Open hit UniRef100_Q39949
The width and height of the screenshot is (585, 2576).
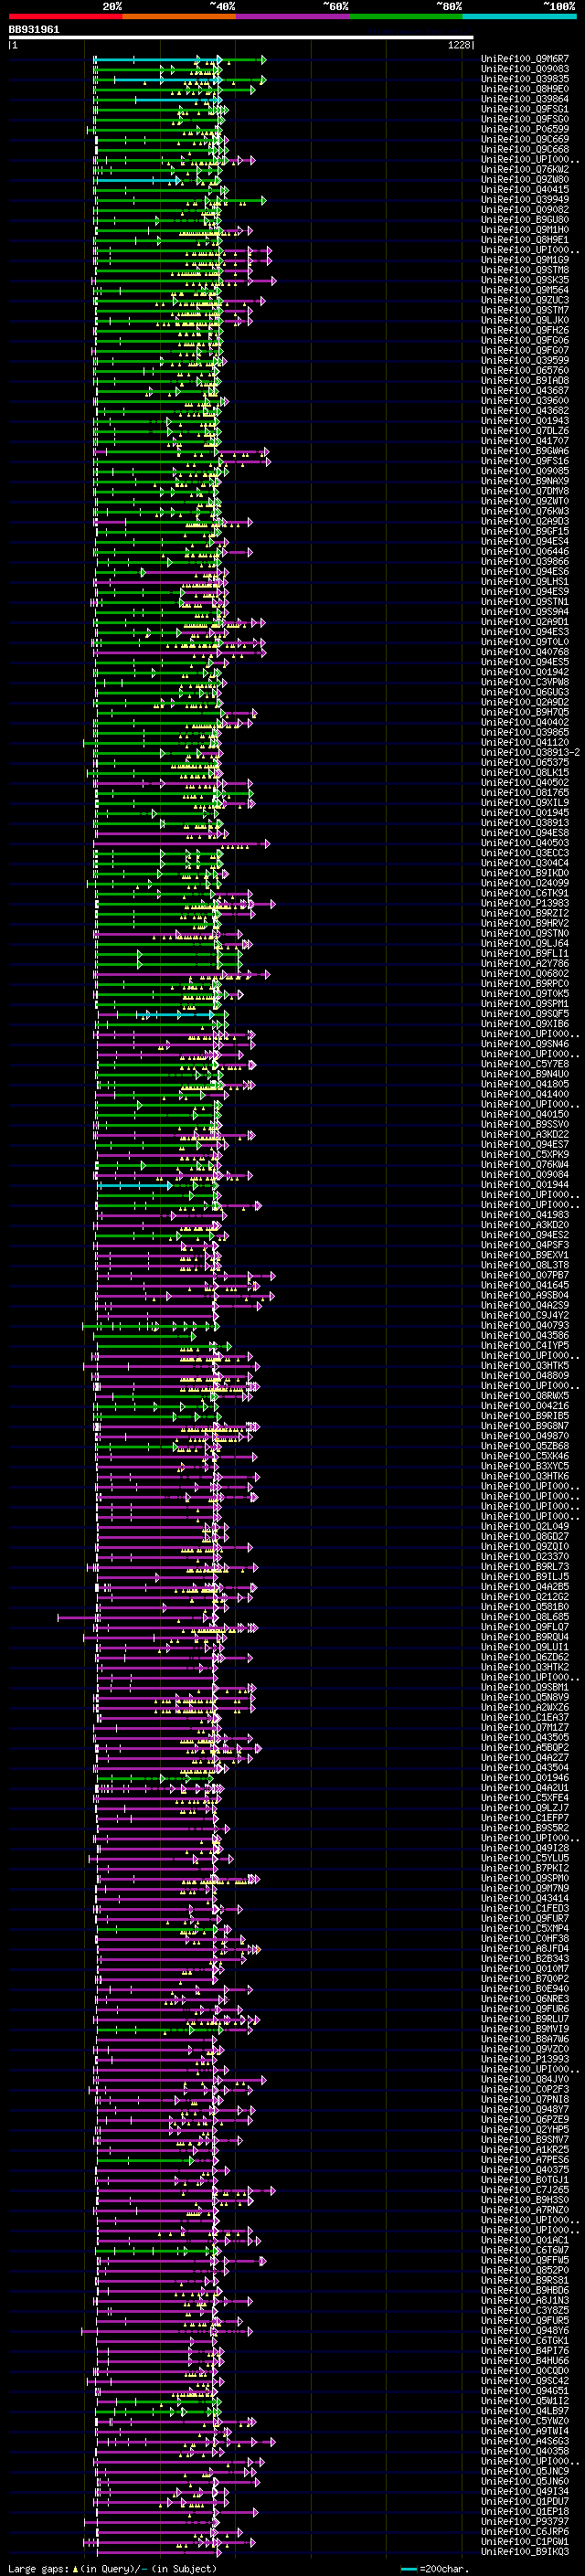(525, 200)
